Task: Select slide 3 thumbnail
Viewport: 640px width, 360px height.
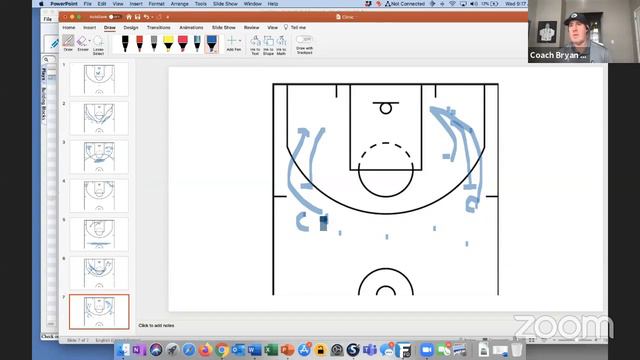Action: point(99,157)
